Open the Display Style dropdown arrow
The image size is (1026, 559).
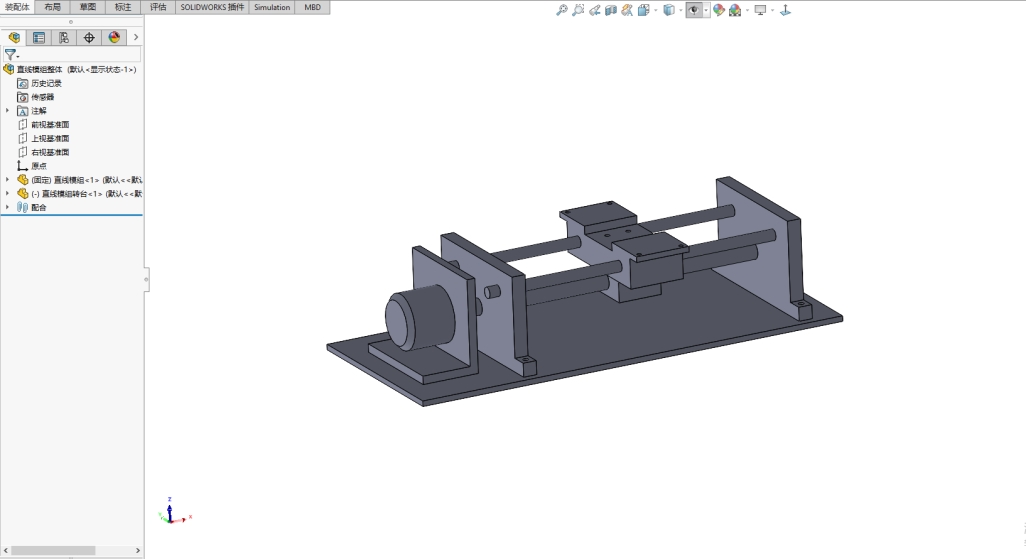click(x=680, y=10)
